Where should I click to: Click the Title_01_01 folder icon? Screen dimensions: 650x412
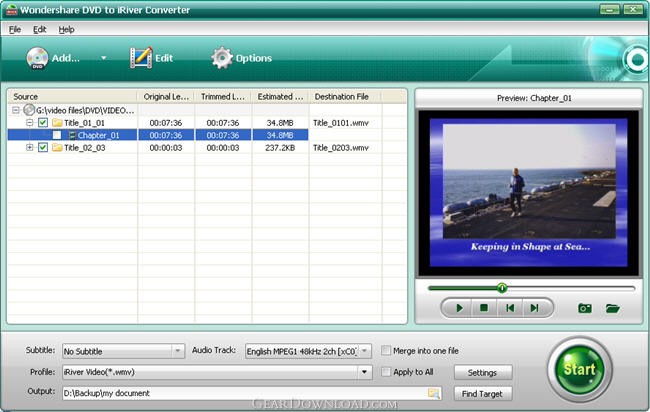(57, 123)
